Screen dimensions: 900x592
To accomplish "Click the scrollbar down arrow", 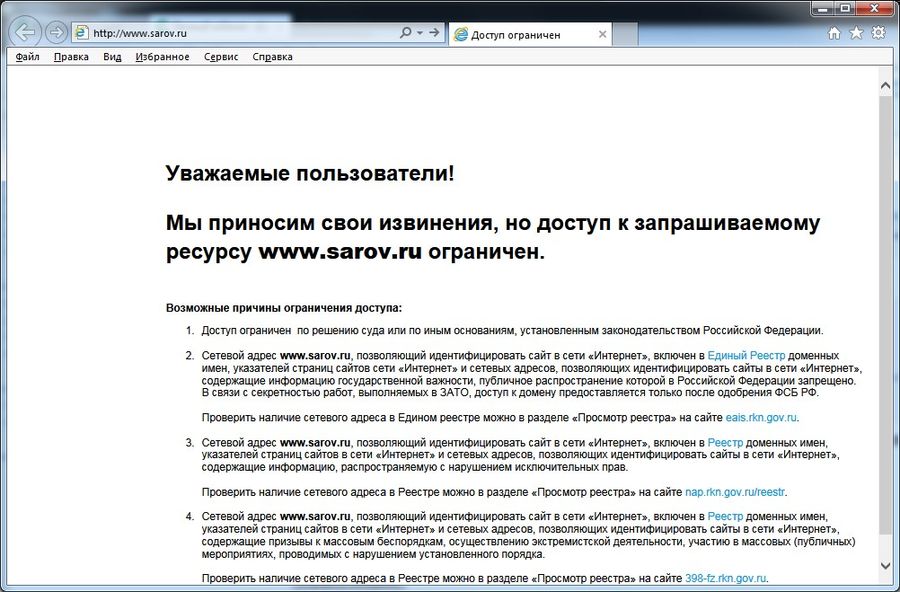I will [886, 566].
